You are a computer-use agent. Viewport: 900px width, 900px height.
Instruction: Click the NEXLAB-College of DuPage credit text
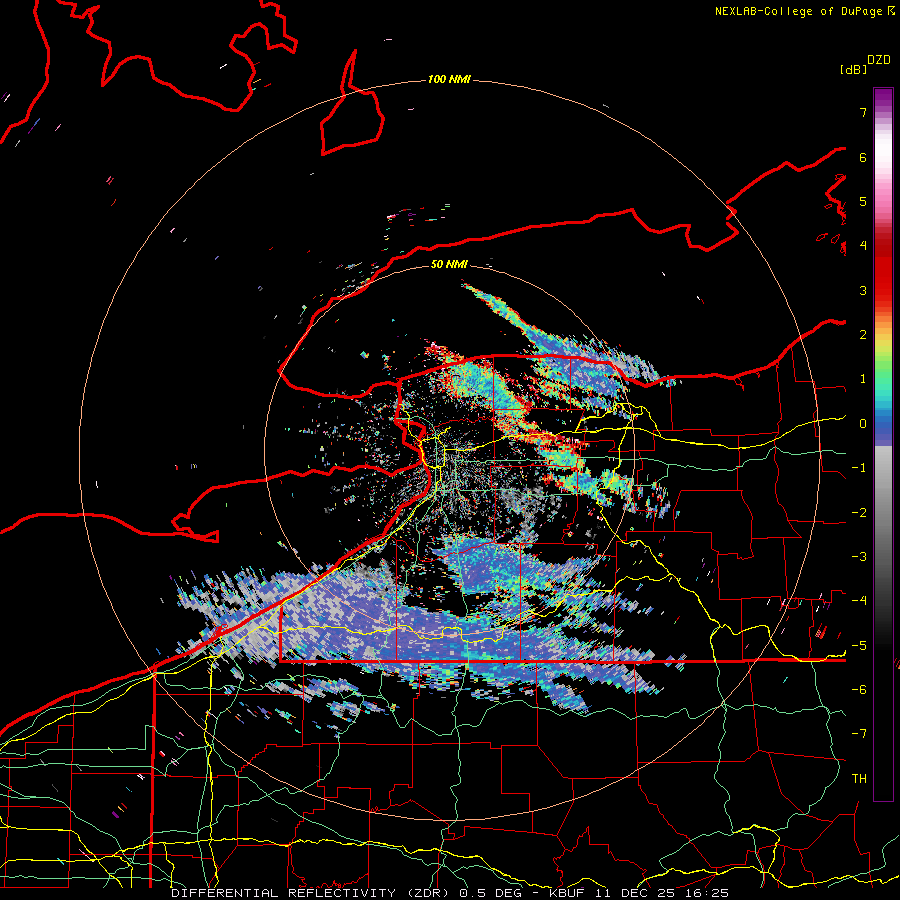(804, 11)
